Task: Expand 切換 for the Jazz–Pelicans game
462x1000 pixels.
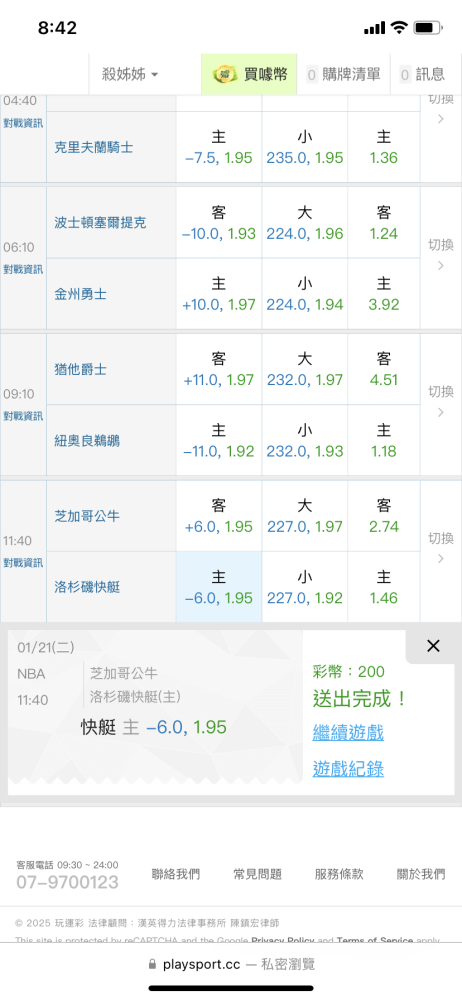Action: (440, 402)
